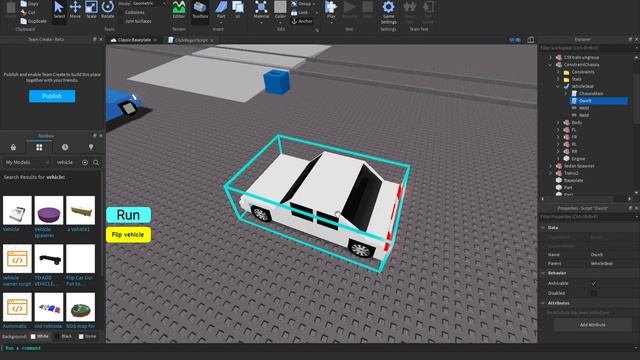The height and width of the screenshot is (360, 640).
Task: Click the yellow Flip vehicle button
Action: pyautogui.click(x=128, y=235)
